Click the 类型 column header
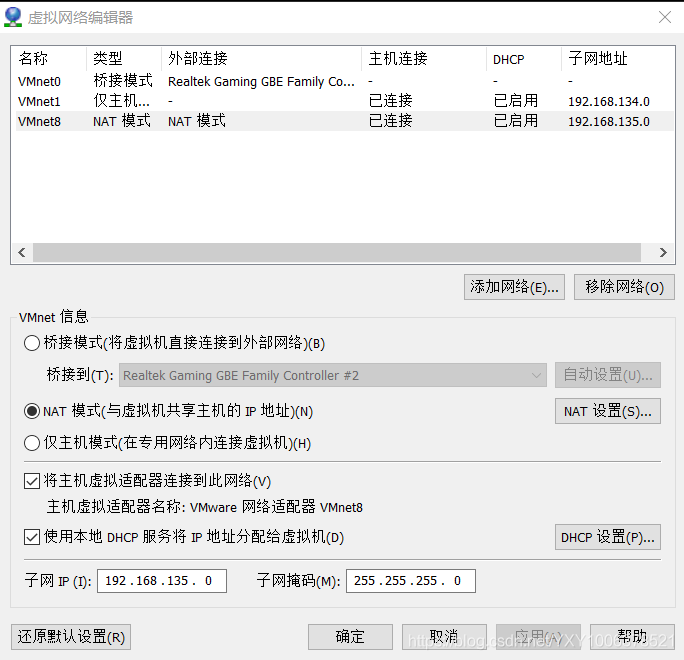 (x=124, y=58)
